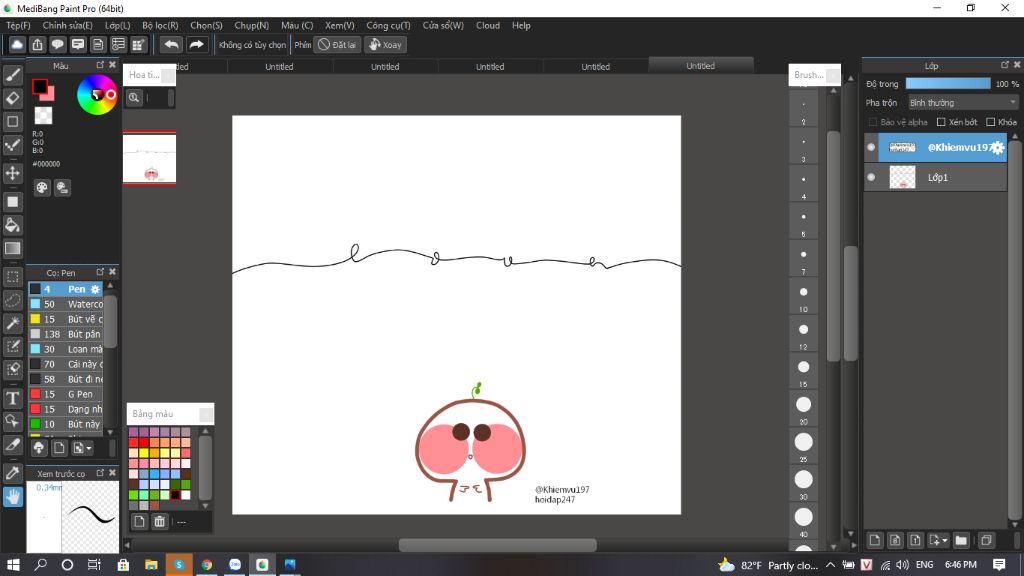Select the Move tool
This screenshot has height=576, width=1024.
pyautogui.click(x=12, y=173)
